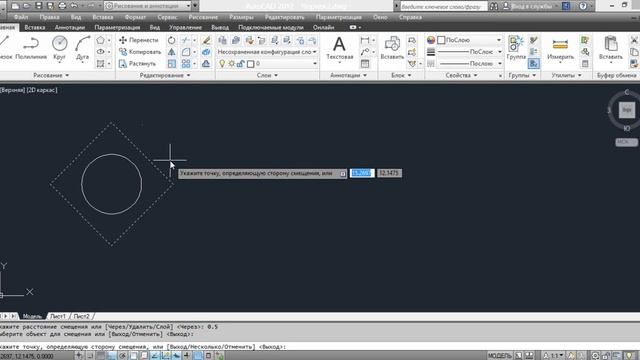
Task: Click the Offset icon in Редактирование panel
Action: pos(206,64)
